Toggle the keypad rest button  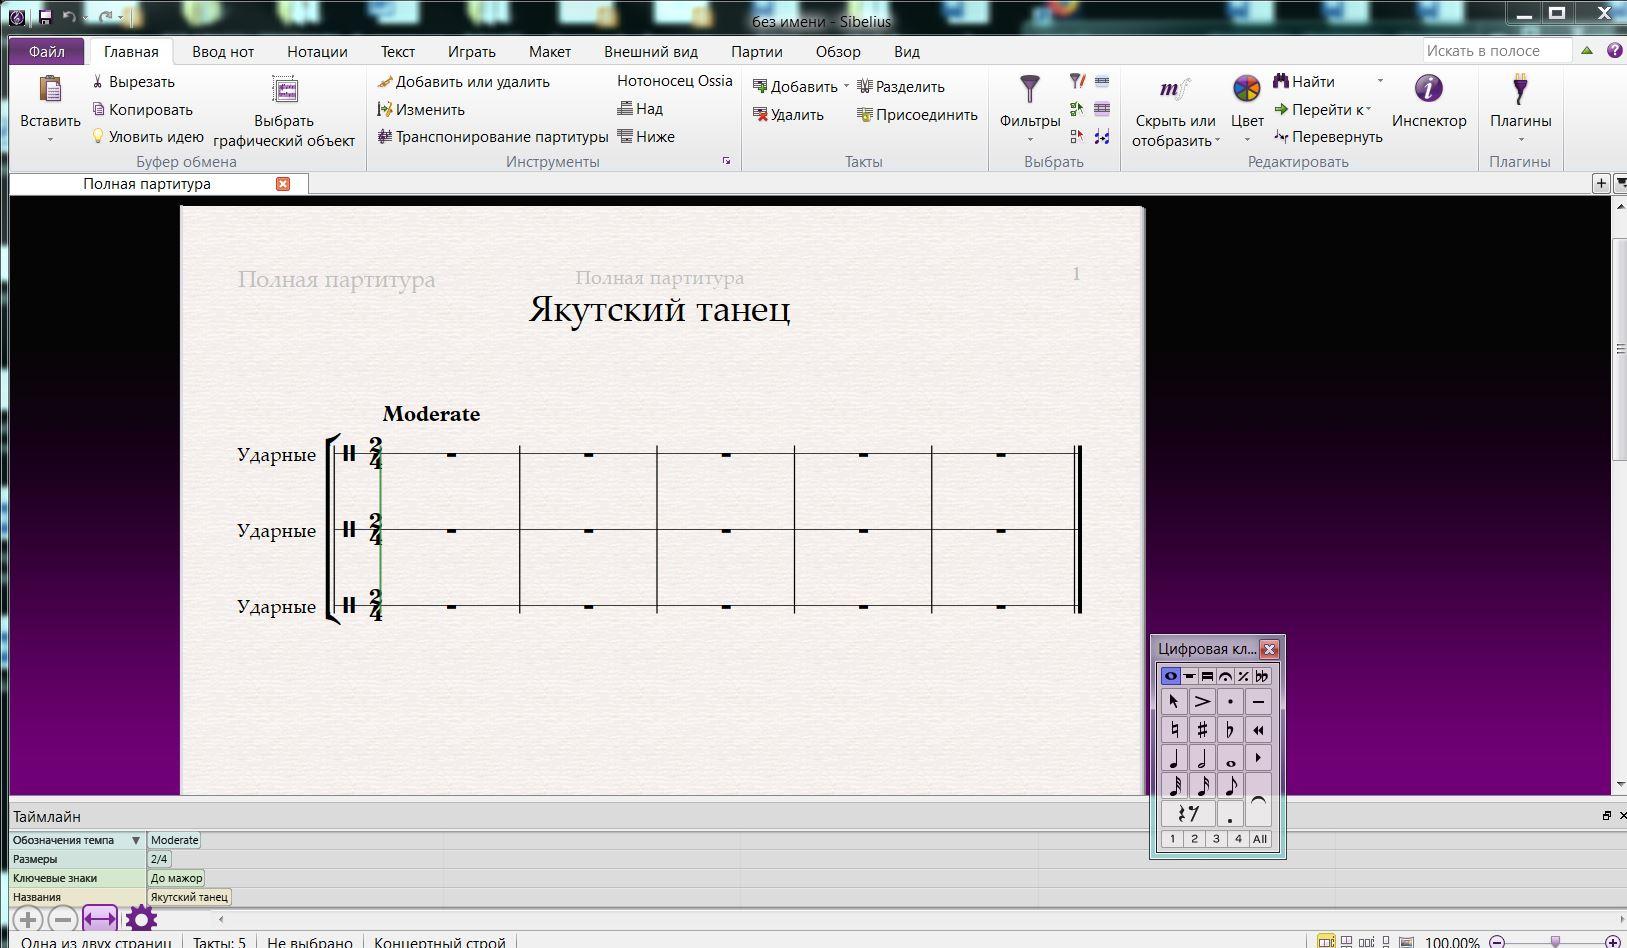pos(1188,814)
